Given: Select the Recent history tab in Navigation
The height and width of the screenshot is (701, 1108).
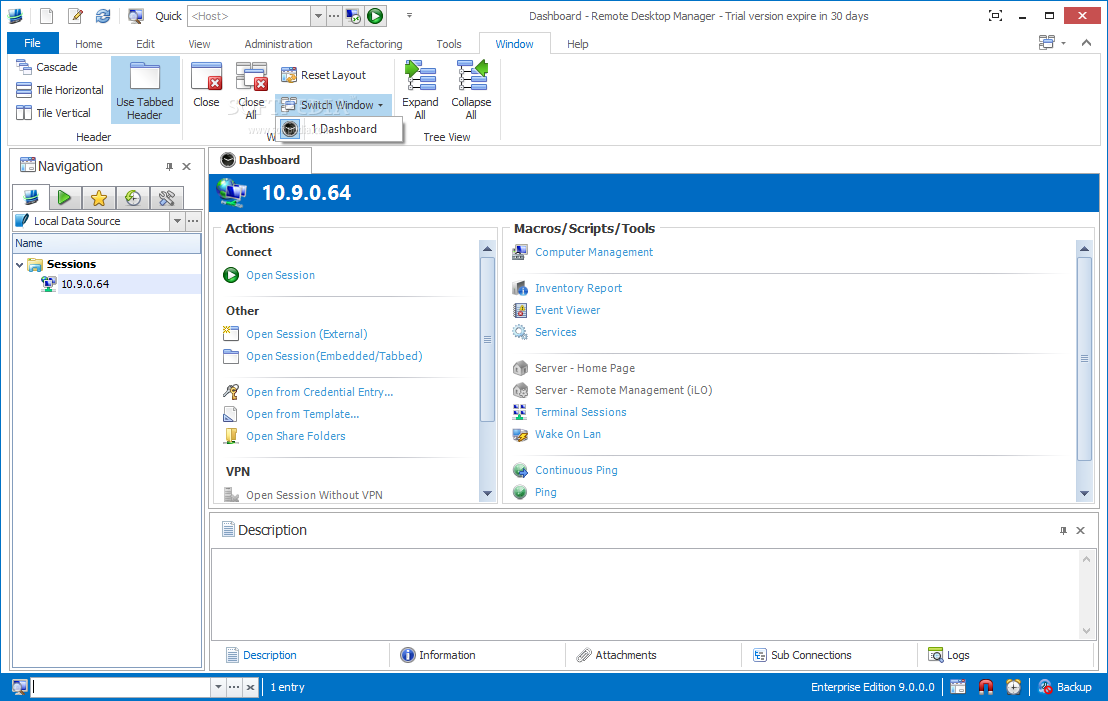Looking at the screenshot, I should pyautogui.click(x=133, y=198).
